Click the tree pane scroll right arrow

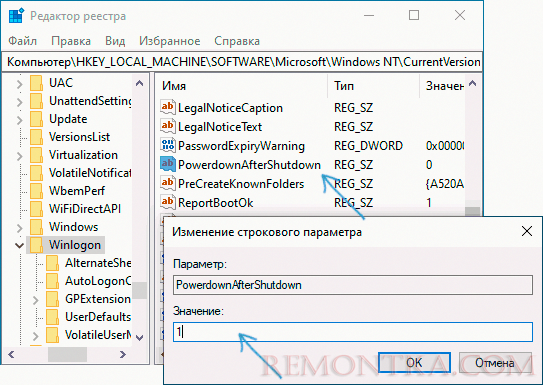(x=123, y=354)
